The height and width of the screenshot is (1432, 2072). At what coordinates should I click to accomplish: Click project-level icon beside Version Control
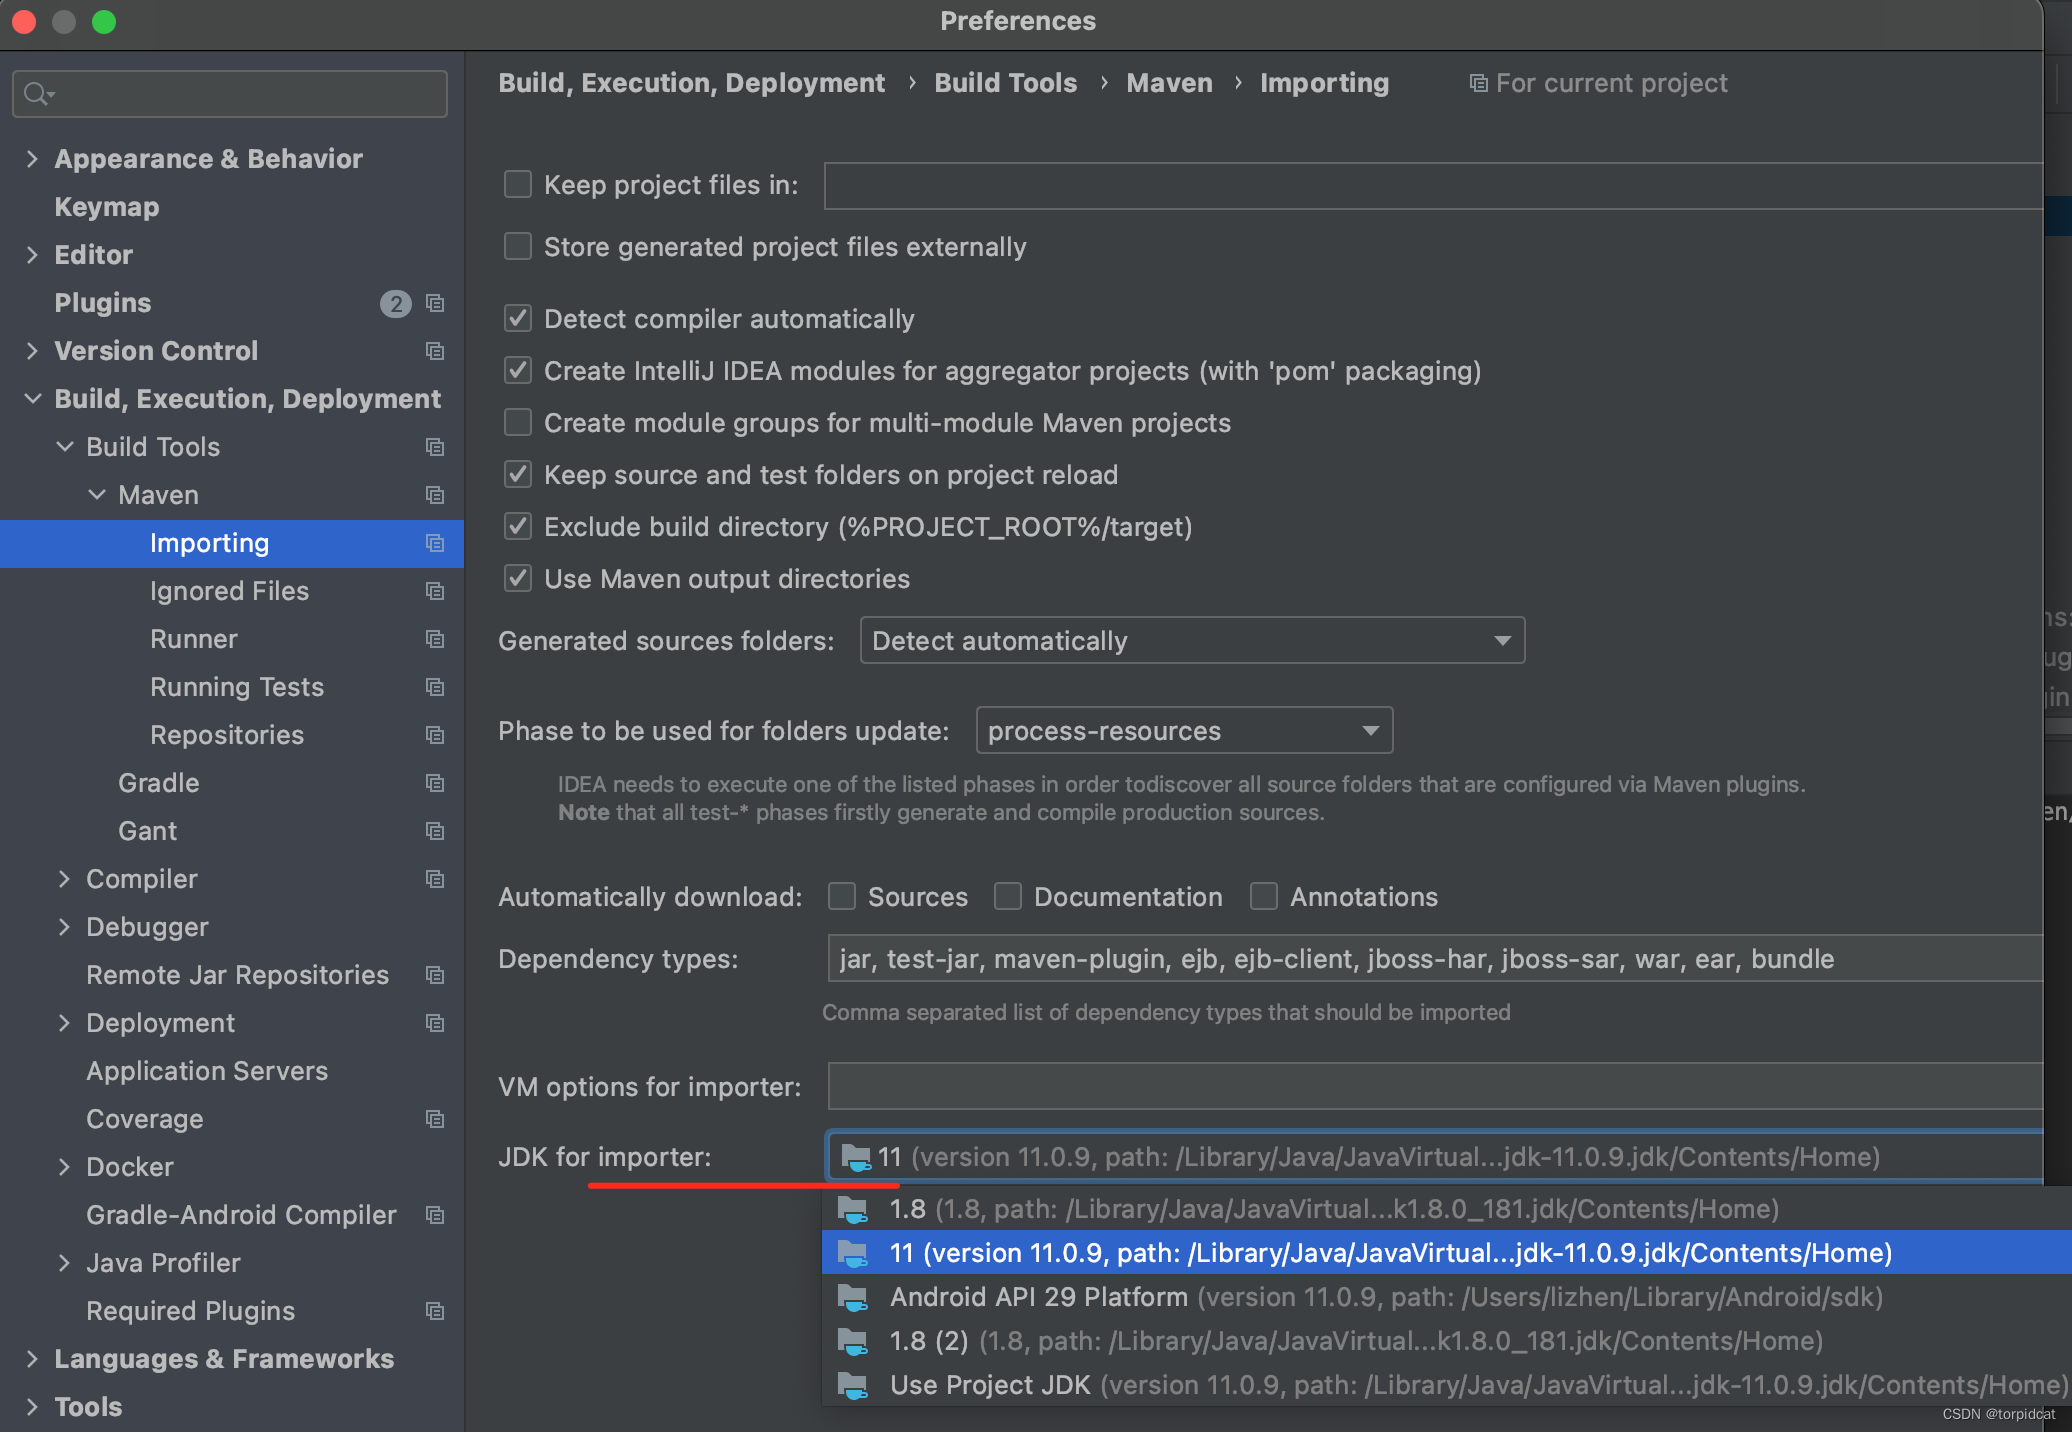coord(435,351)
